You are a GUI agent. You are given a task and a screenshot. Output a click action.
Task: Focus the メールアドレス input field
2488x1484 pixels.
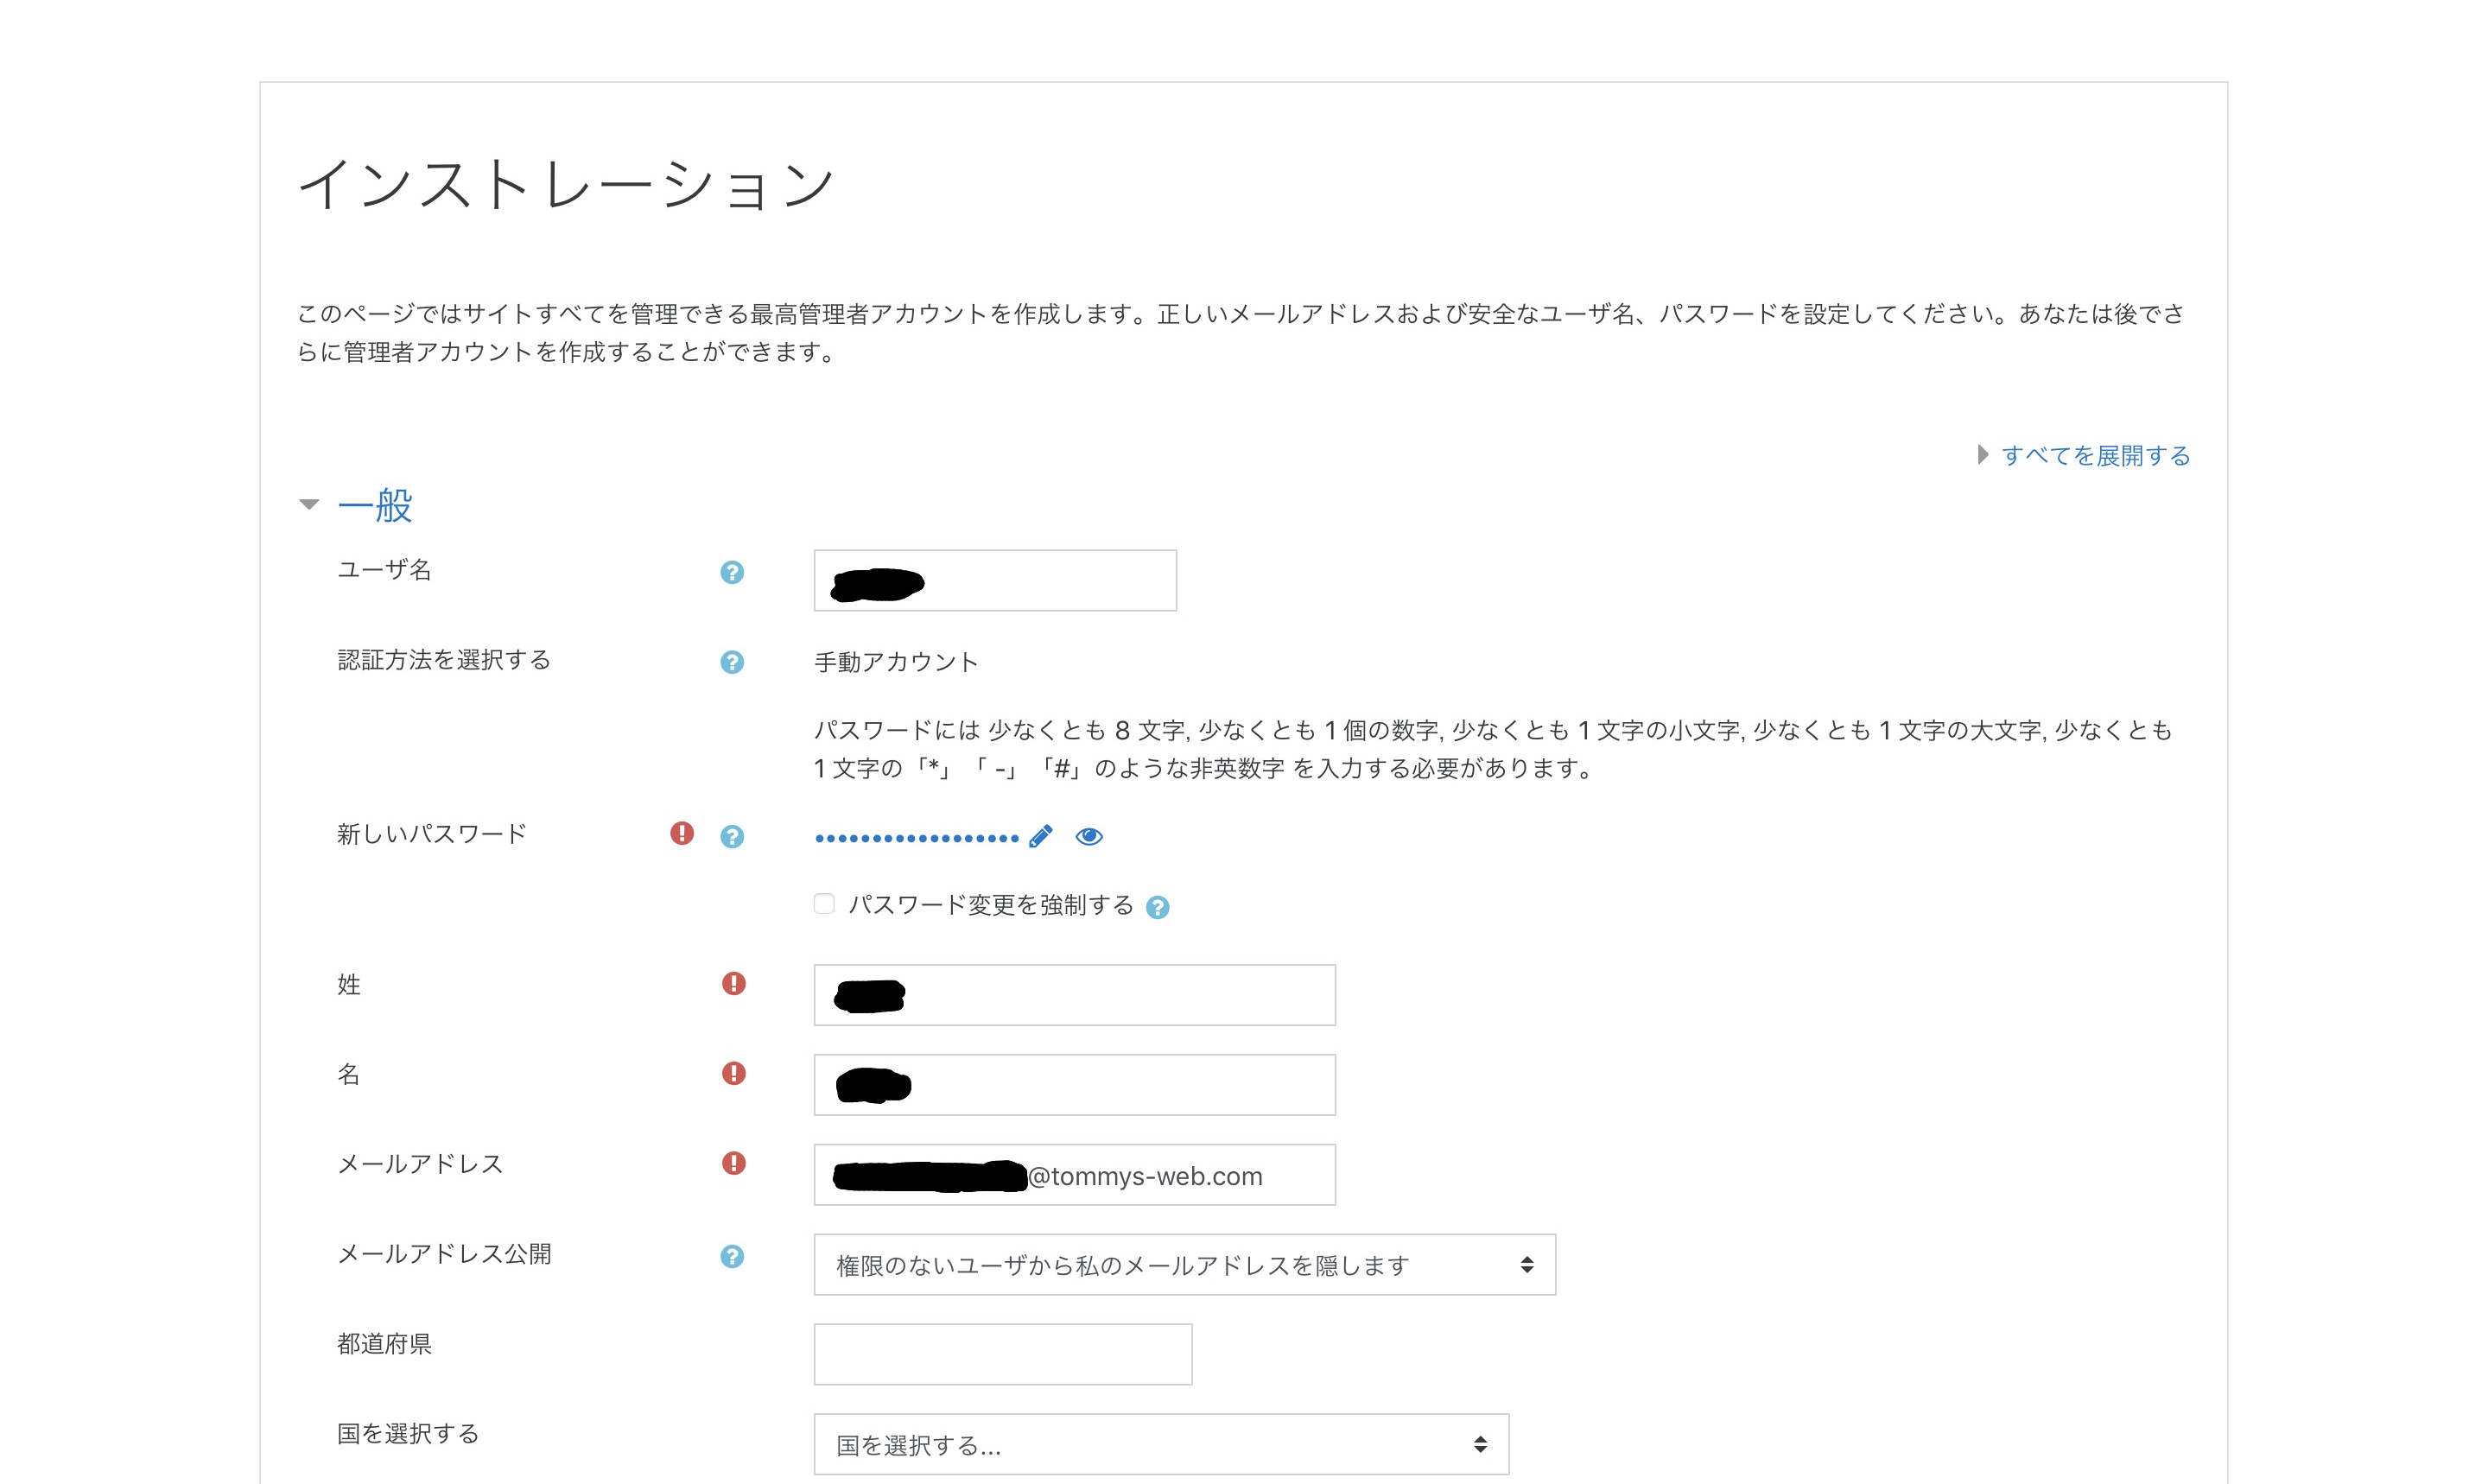click(x=1075, y=1175)
